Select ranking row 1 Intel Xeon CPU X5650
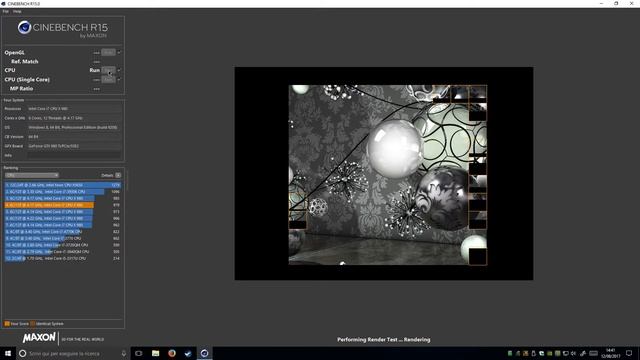This screenshot has height=360, width=640. click(62, 185)
